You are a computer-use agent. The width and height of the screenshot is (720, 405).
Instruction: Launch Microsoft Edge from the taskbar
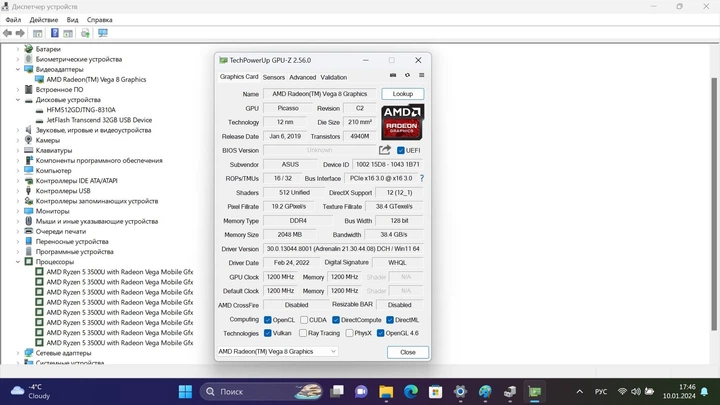[x=411, y=392]
